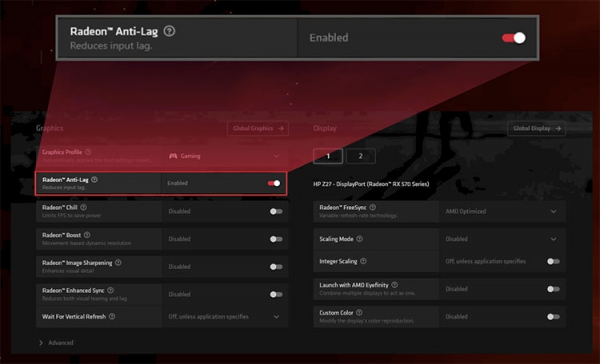
Task: Click 'Limits FPS to save power' description
Action: 72,215
